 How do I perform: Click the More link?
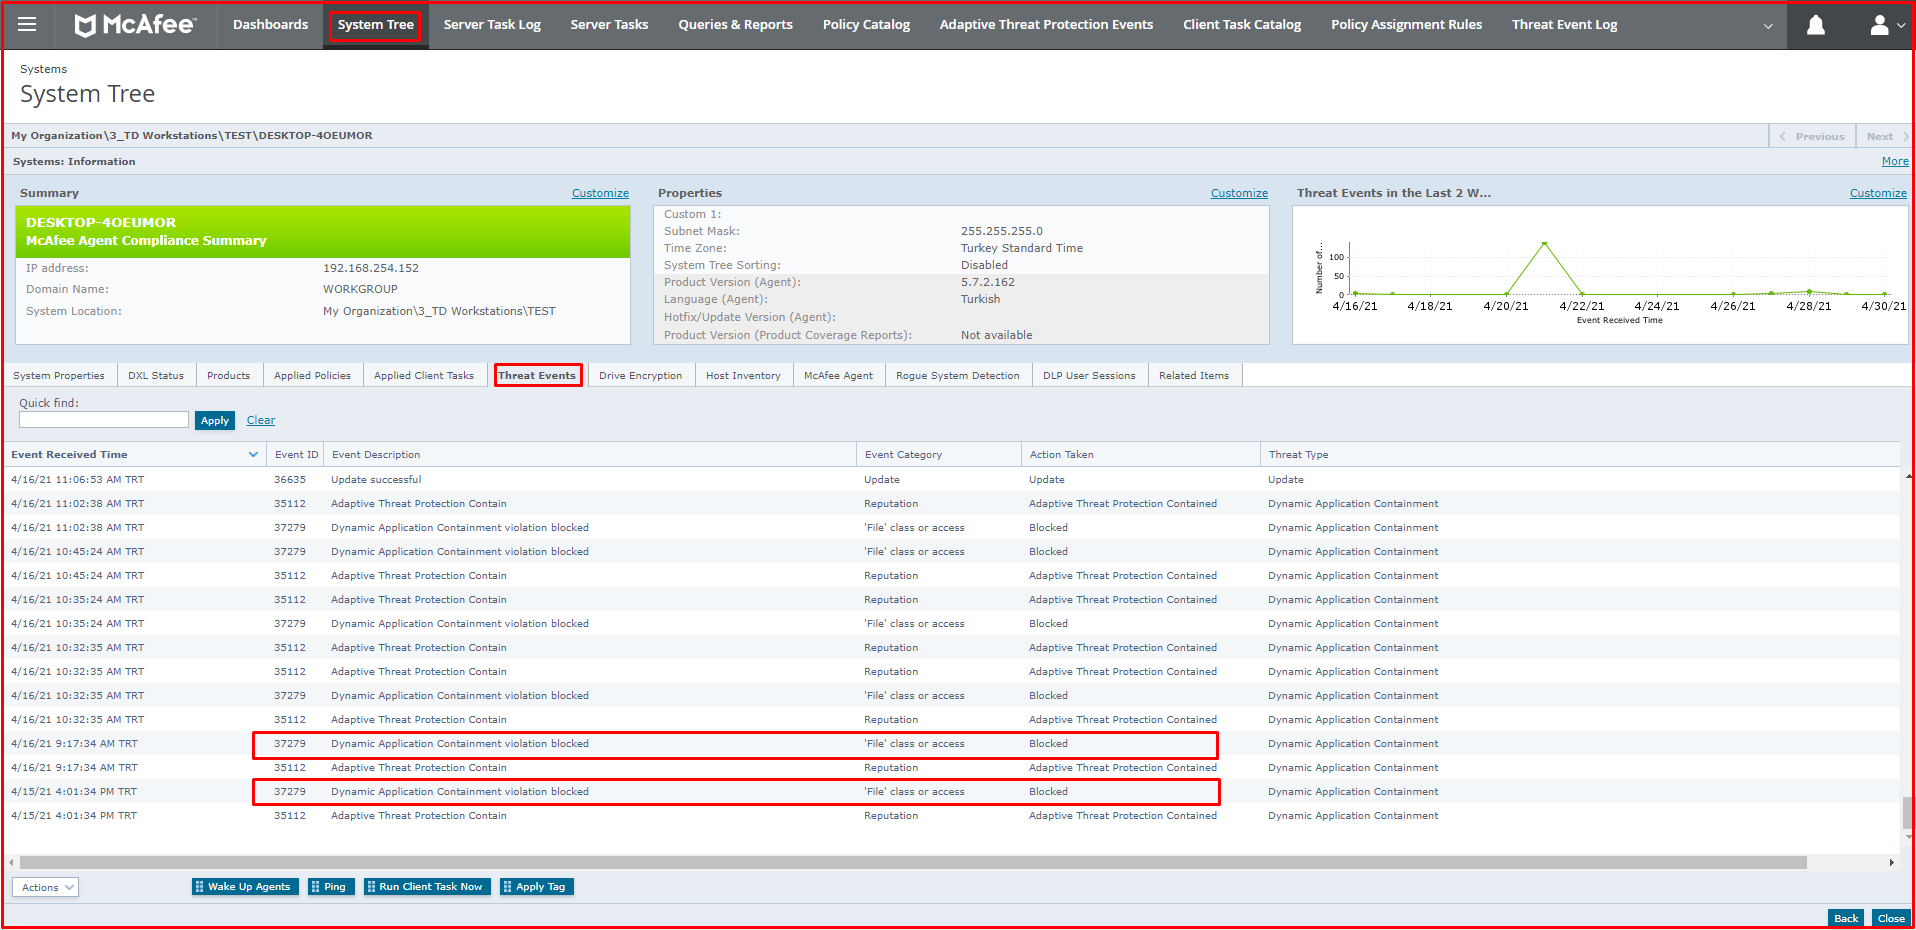[x=1895, y=161]
